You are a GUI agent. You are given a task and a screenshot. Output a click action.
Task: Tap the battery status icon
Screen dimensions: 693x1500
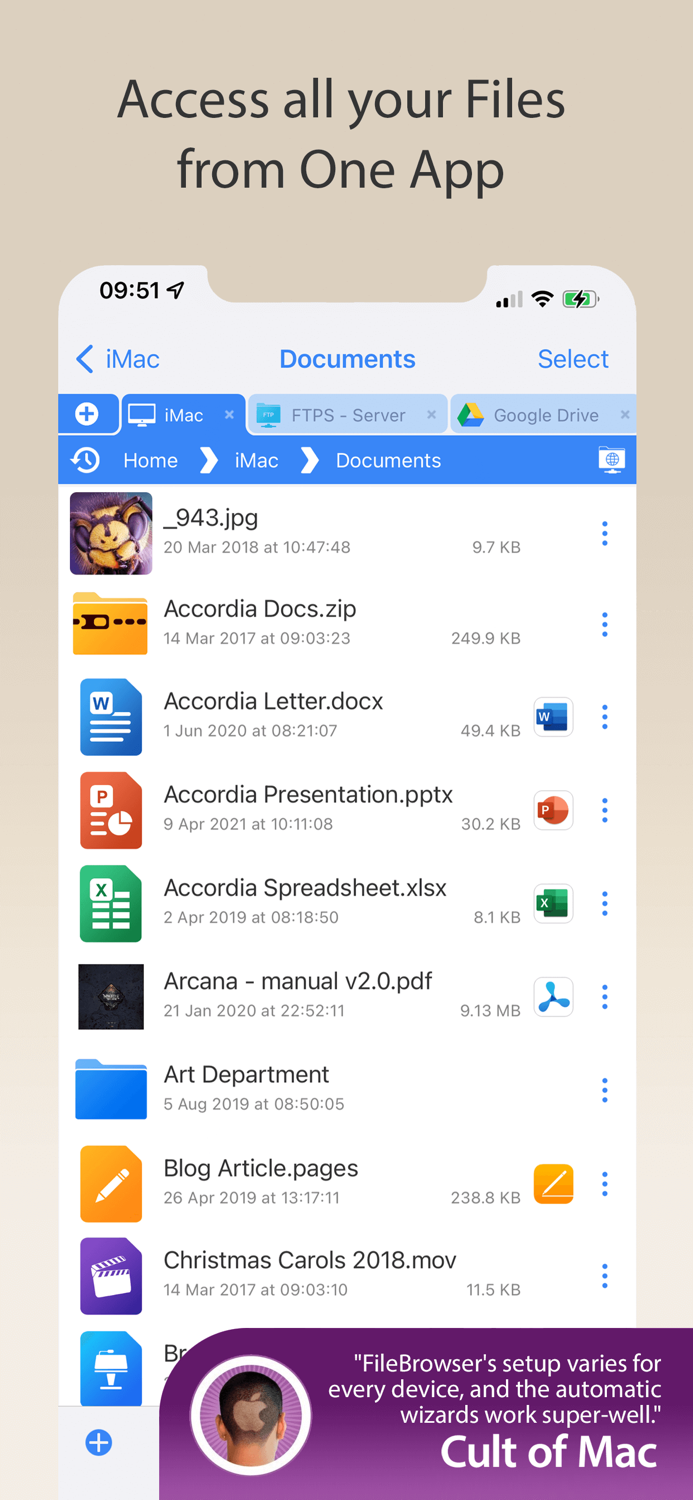click(x=580, y=299)
